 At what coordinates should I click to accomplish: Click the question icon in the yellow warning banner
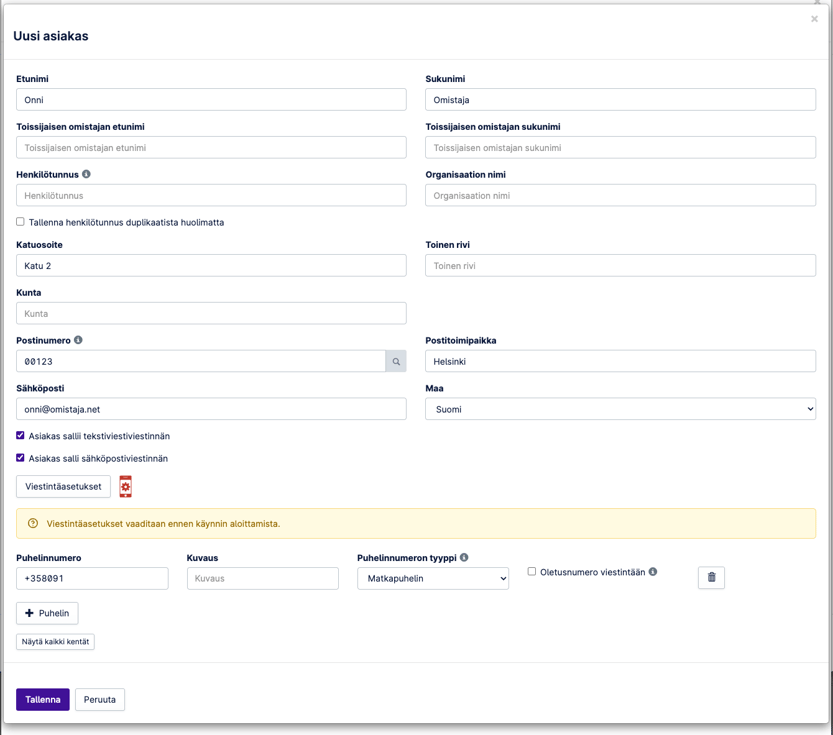tap(34, 523)
